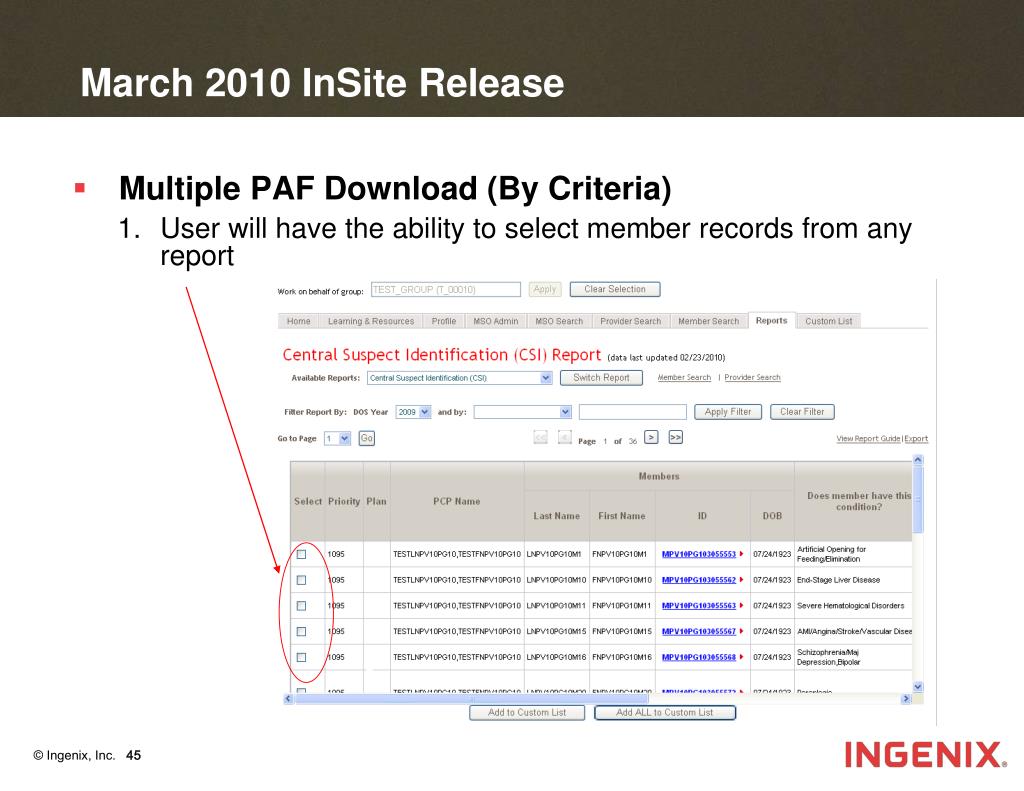Click red flag beside ID MPV10PG103055553
Image resolution: width=1024 pixels, height=791 pixels.
(x=742, y=554)
